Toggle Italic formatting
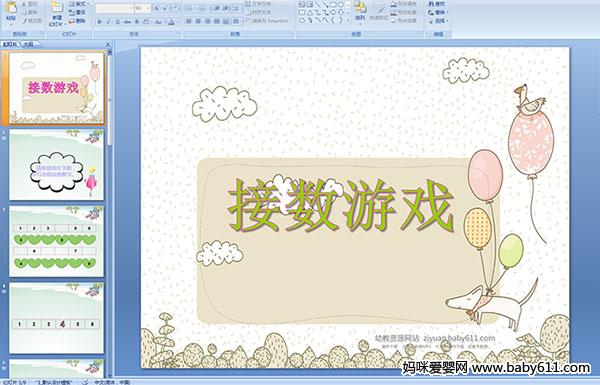Image resolution: width=600 pixels, height=385 pixels. (x=108, y=22)
